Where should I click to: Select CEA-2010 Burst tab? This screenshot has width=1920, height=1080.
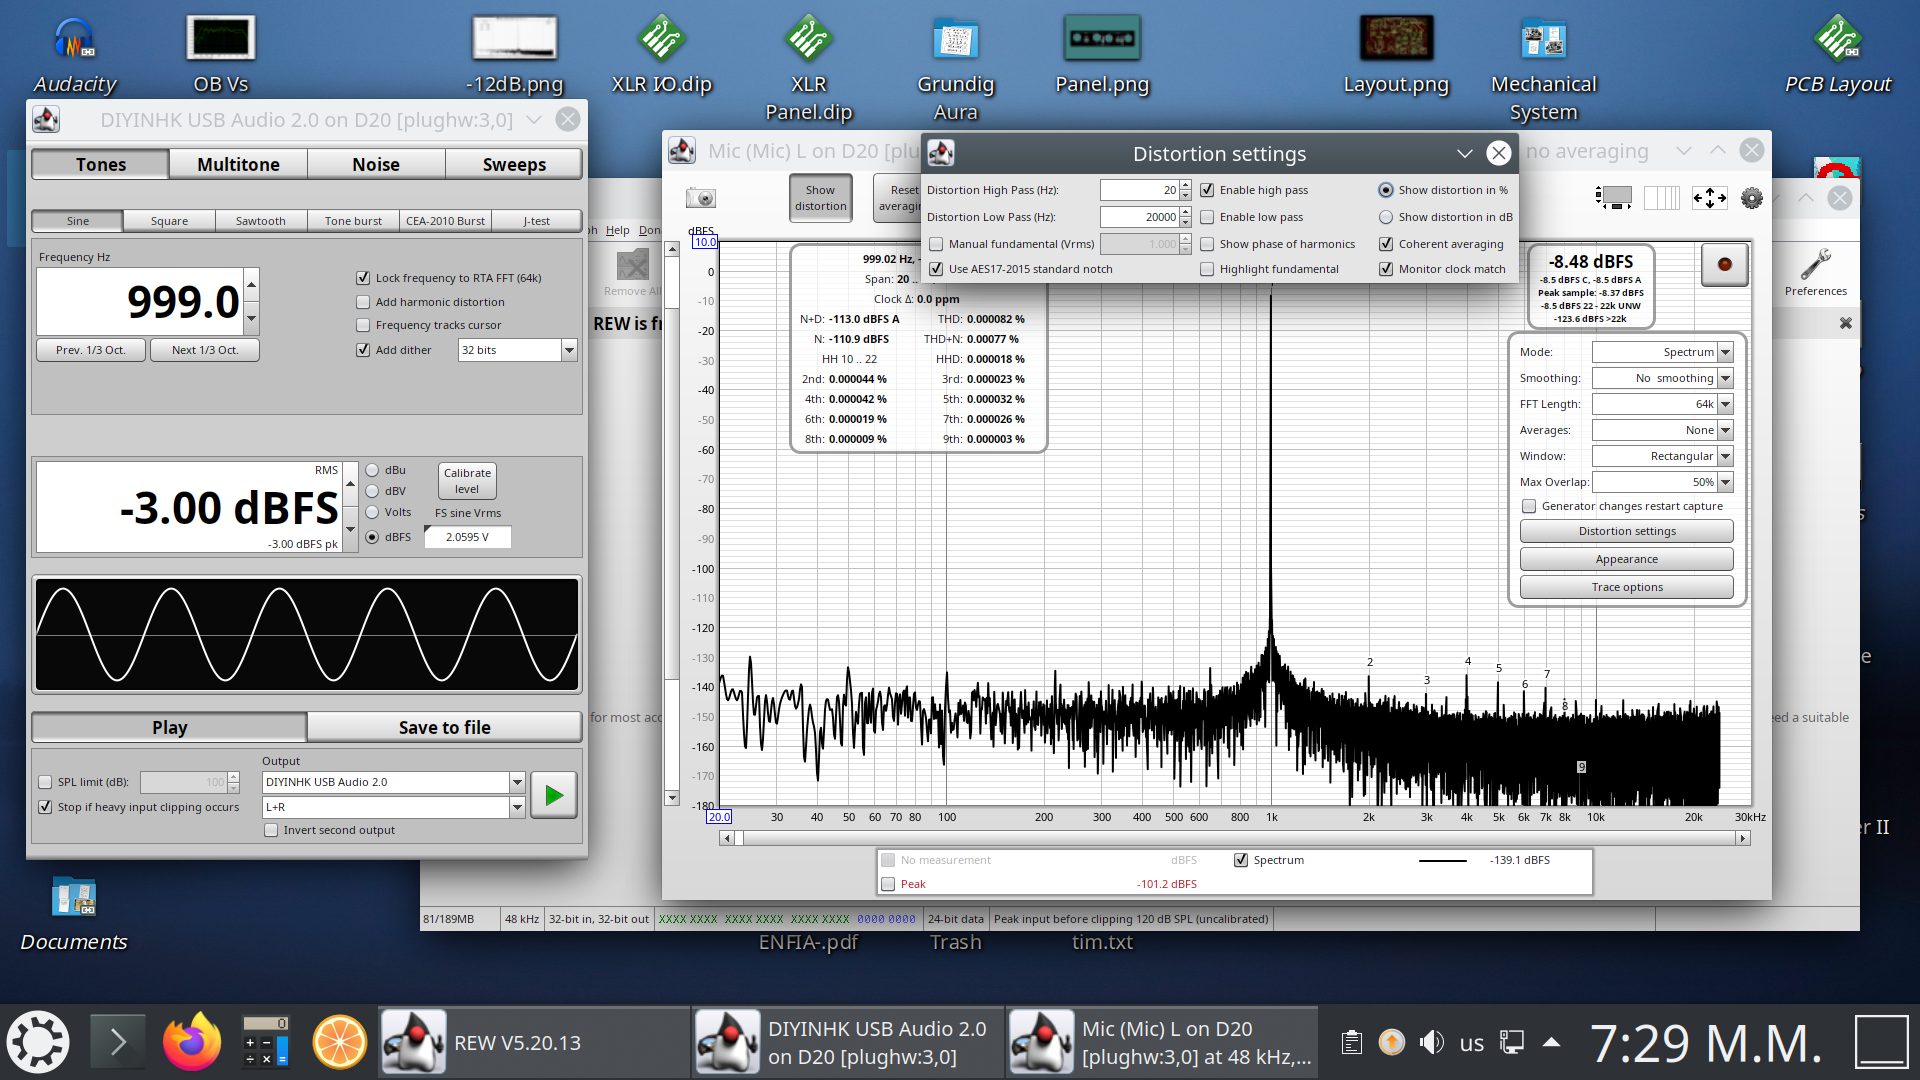445,221
